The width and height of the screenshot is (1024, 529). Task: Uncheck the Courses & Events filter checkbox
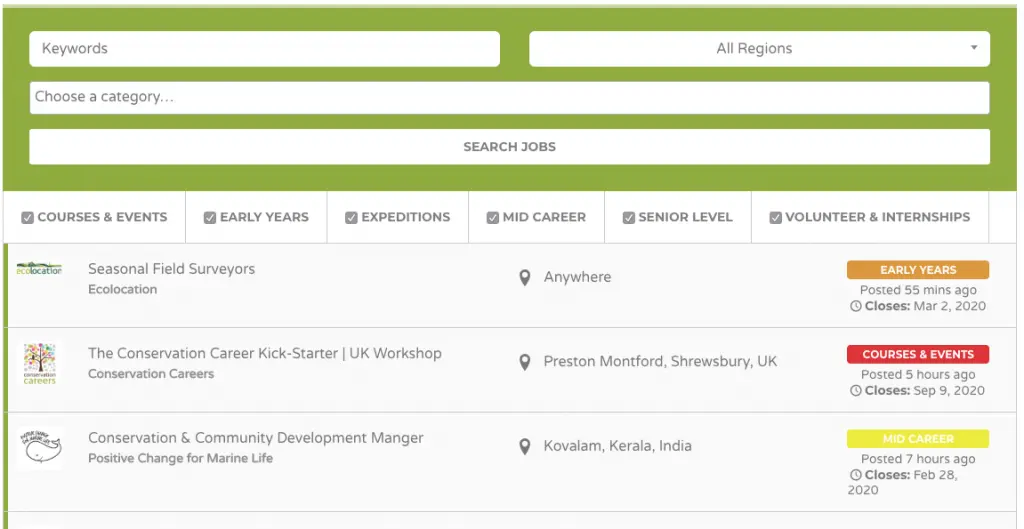27,217
